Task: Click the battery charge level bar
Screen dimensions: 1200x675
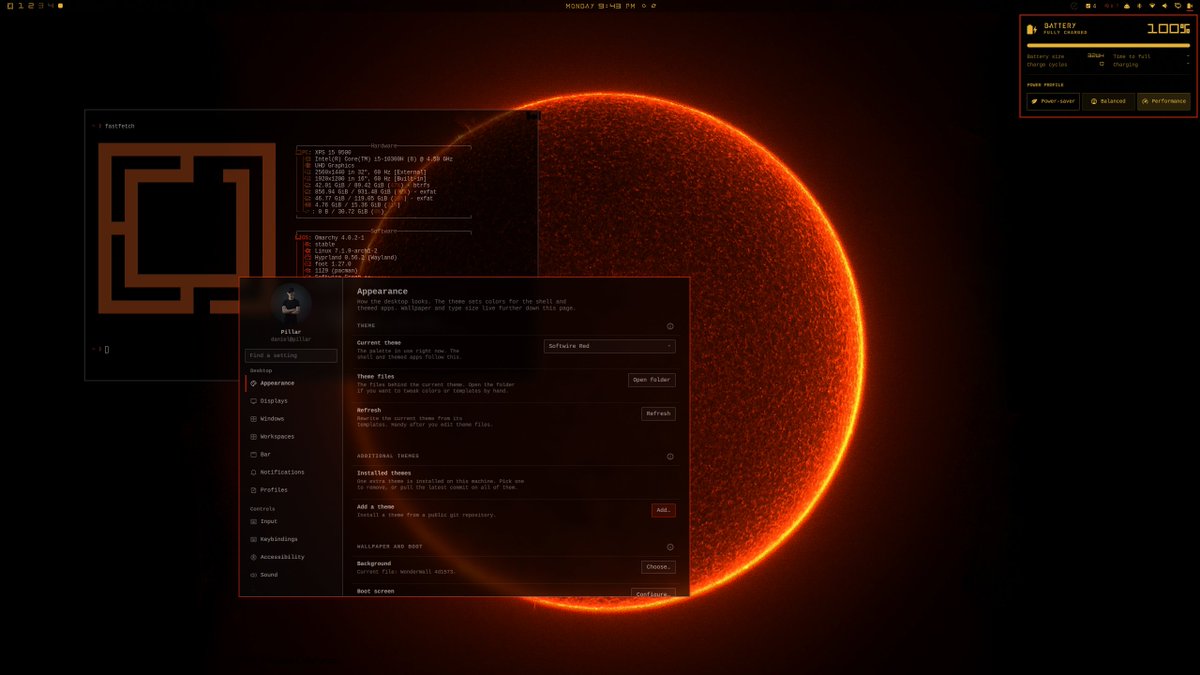Action: pyautogui.click(x=1108, y=45)
